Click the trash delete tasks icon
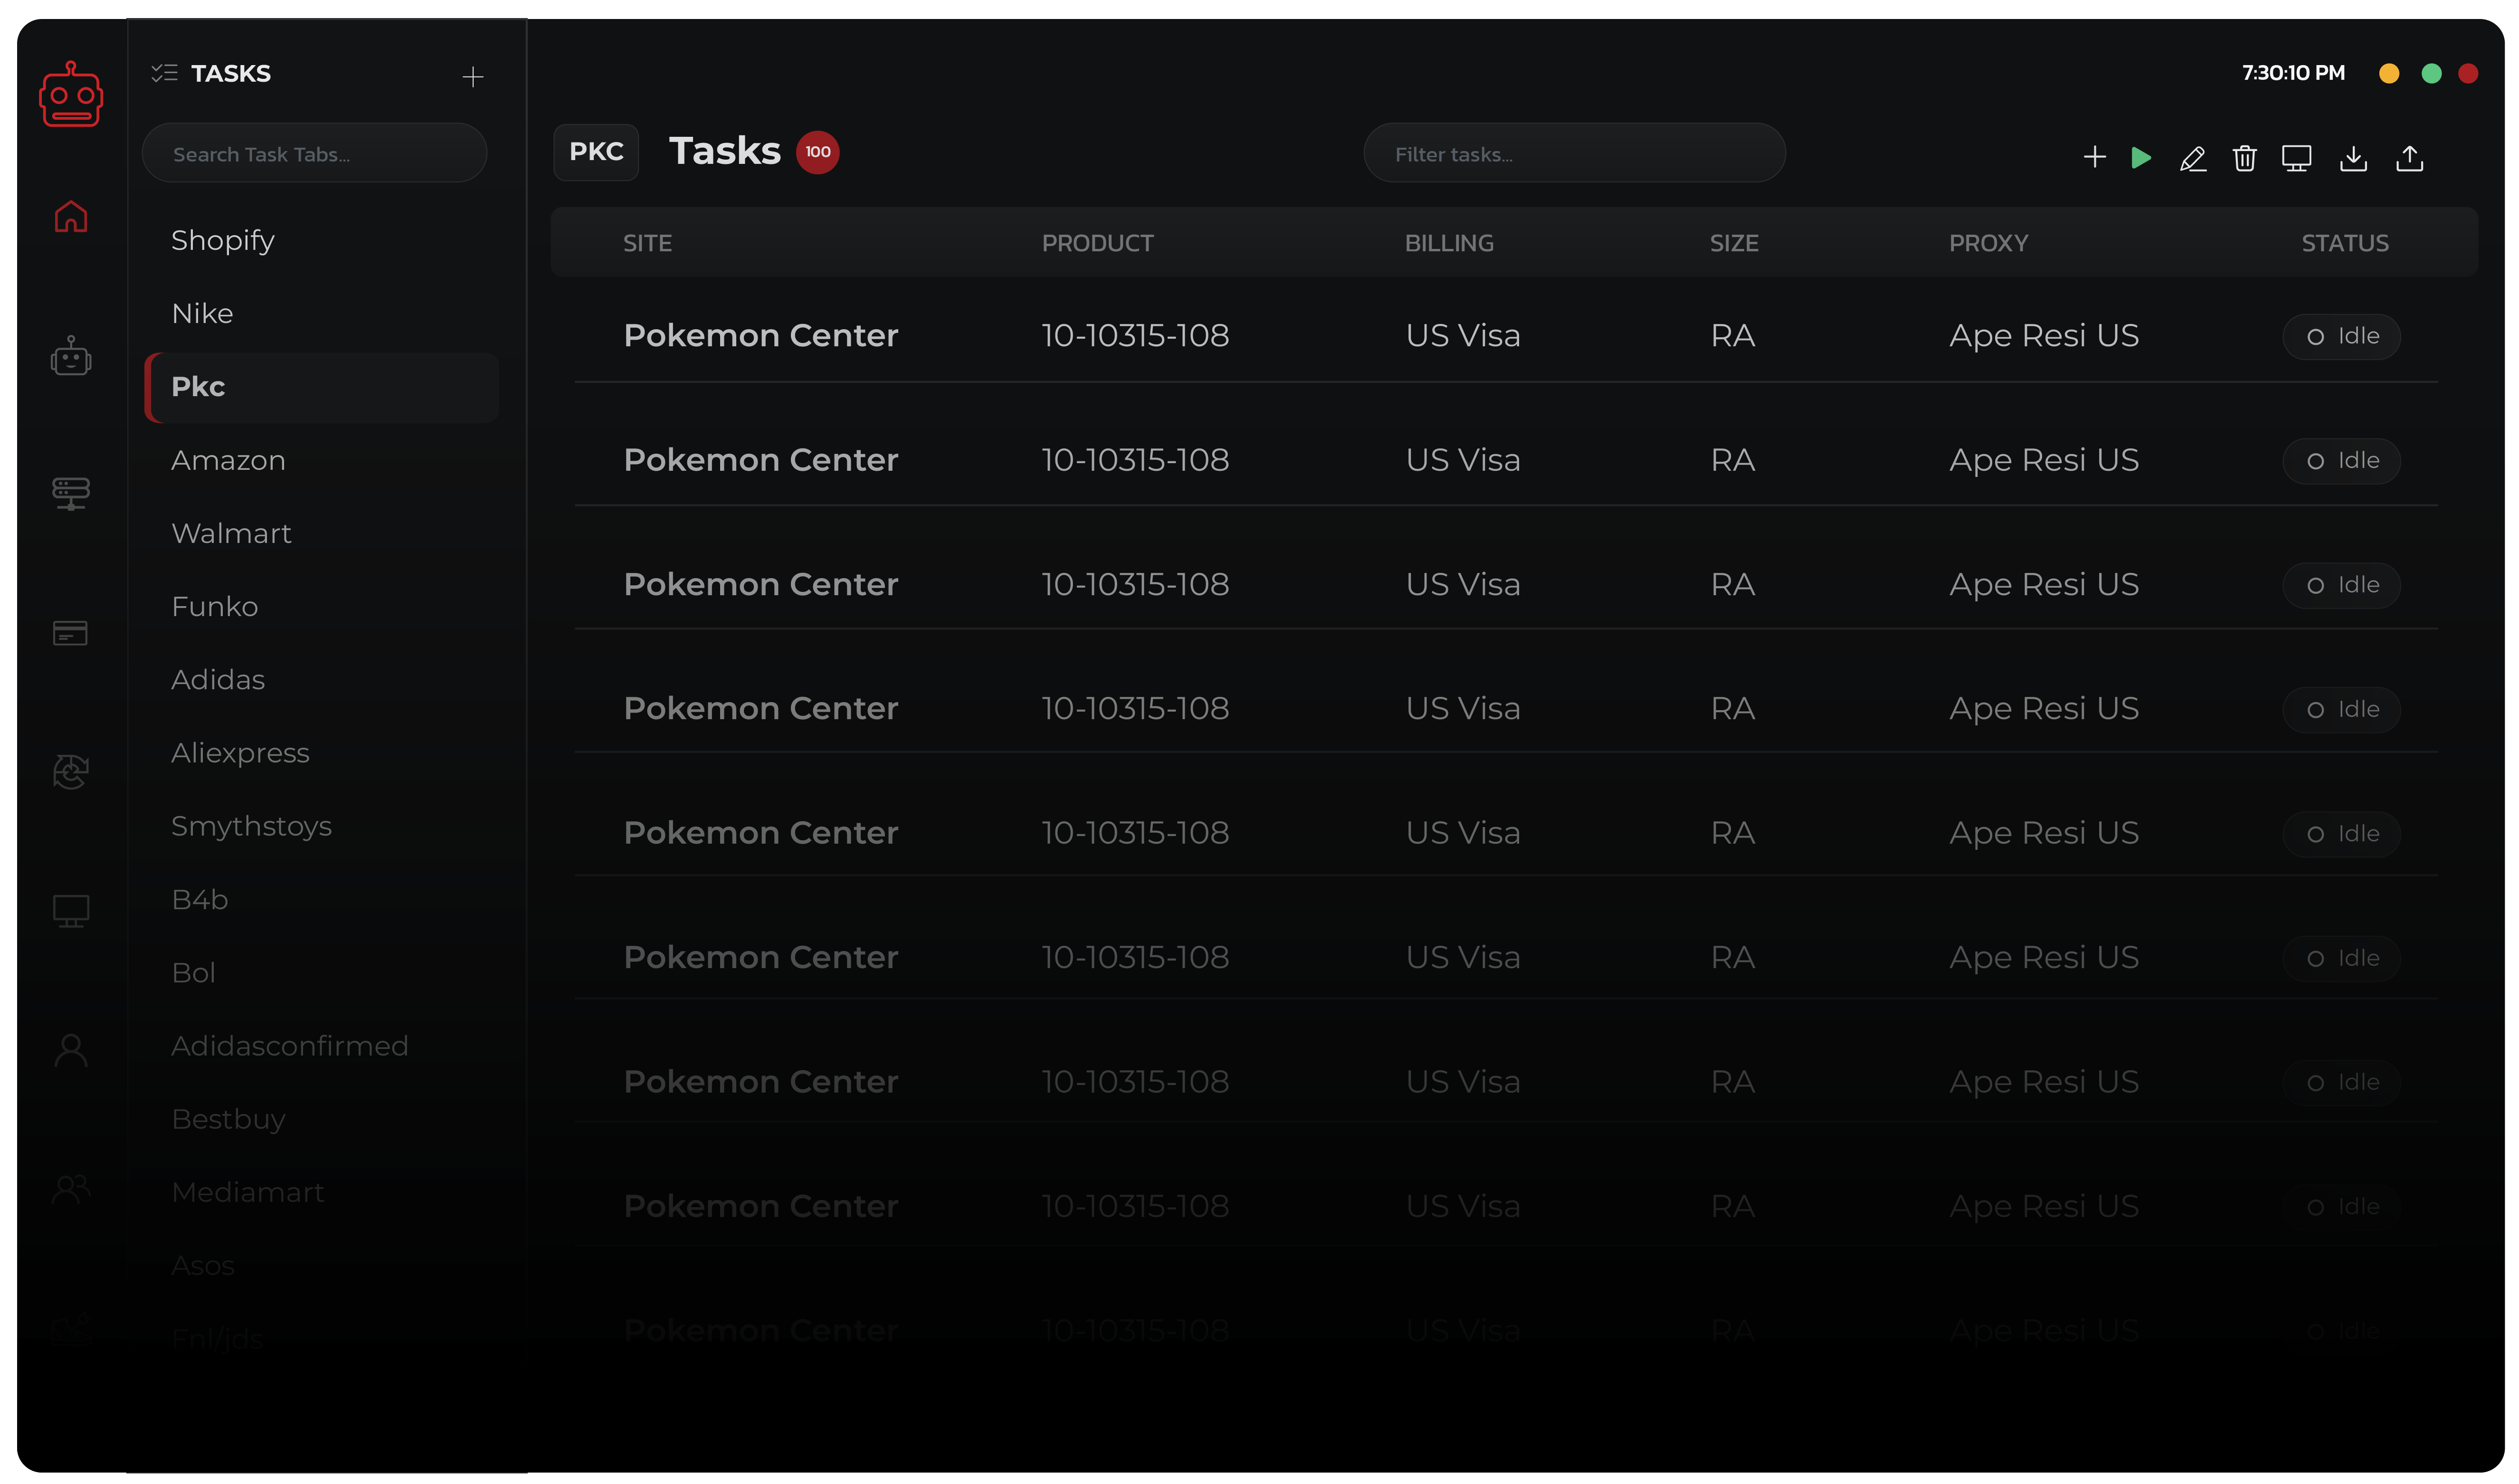Screen dimensions: 2519x1484 tap(2244, 158)
